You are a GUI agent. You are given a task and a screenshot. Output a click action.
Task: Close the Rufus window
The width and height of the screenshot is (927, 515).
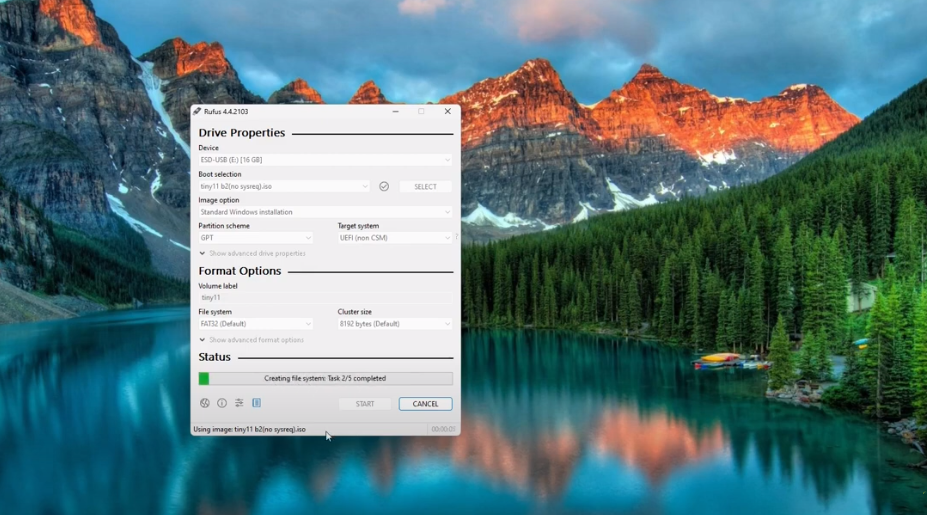point(447,112)
